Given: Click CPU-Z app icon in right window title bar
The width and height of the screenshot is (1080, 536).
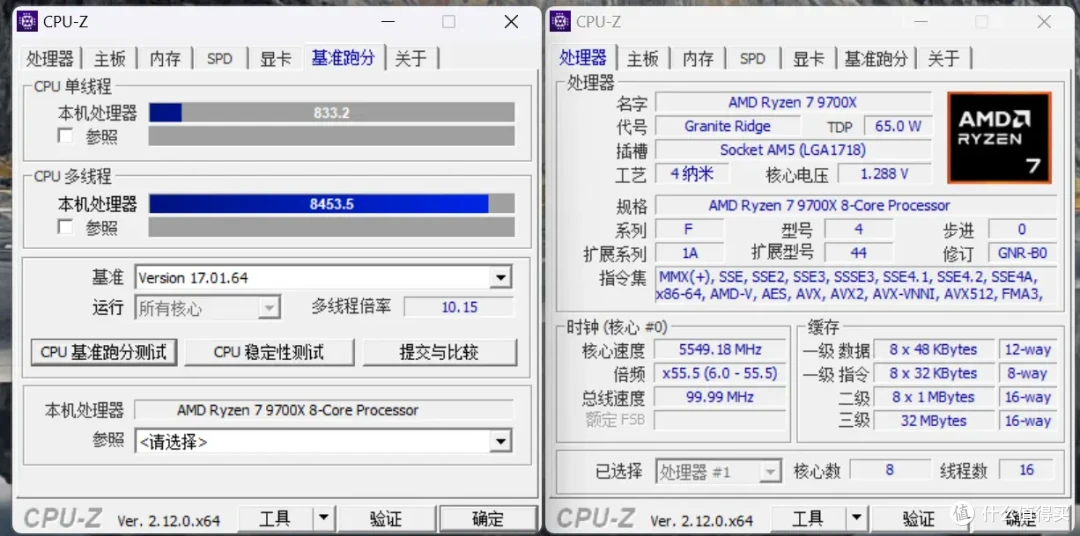Looking at the screenshot, I should (x=560, y=21).
